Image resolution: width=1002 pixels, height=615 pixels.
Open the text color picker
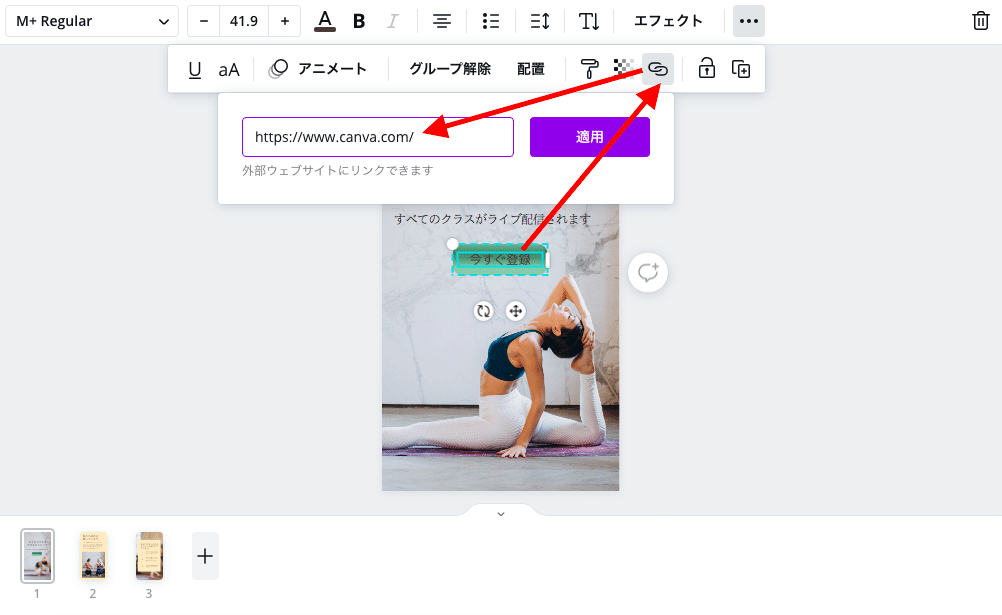click(325, 21)
